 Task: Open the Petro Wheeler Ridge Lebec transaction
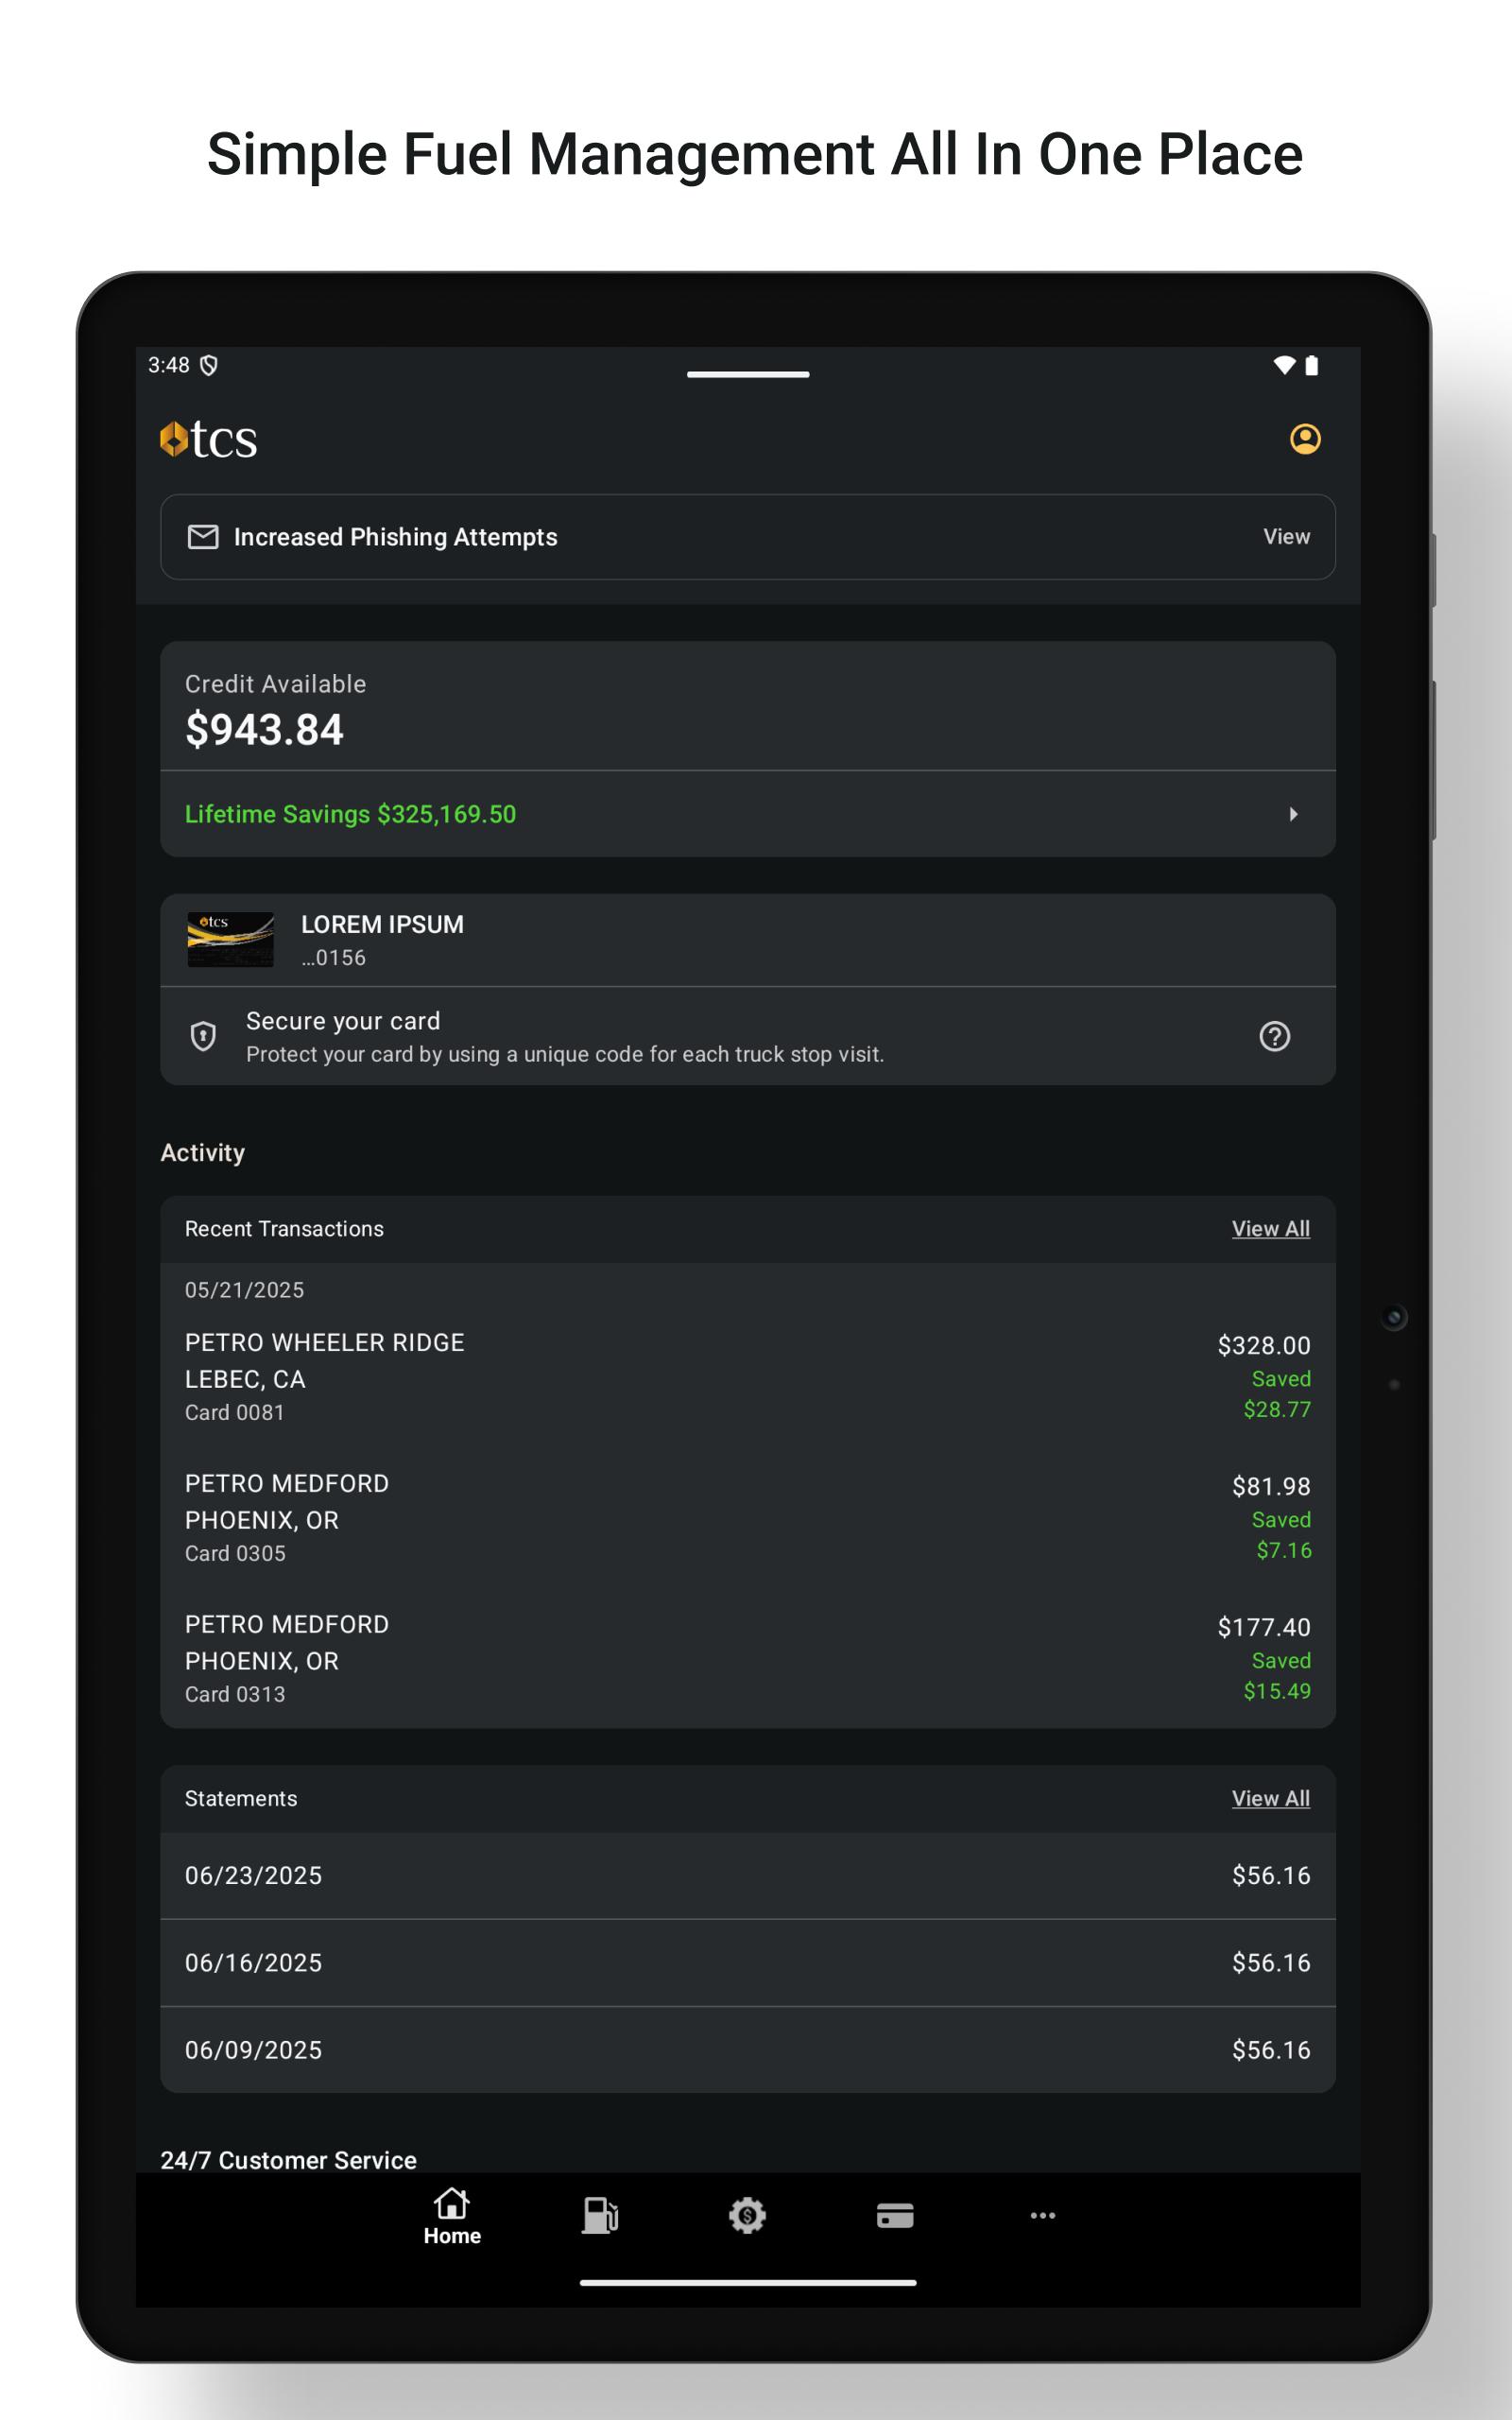pos(748,1377)
